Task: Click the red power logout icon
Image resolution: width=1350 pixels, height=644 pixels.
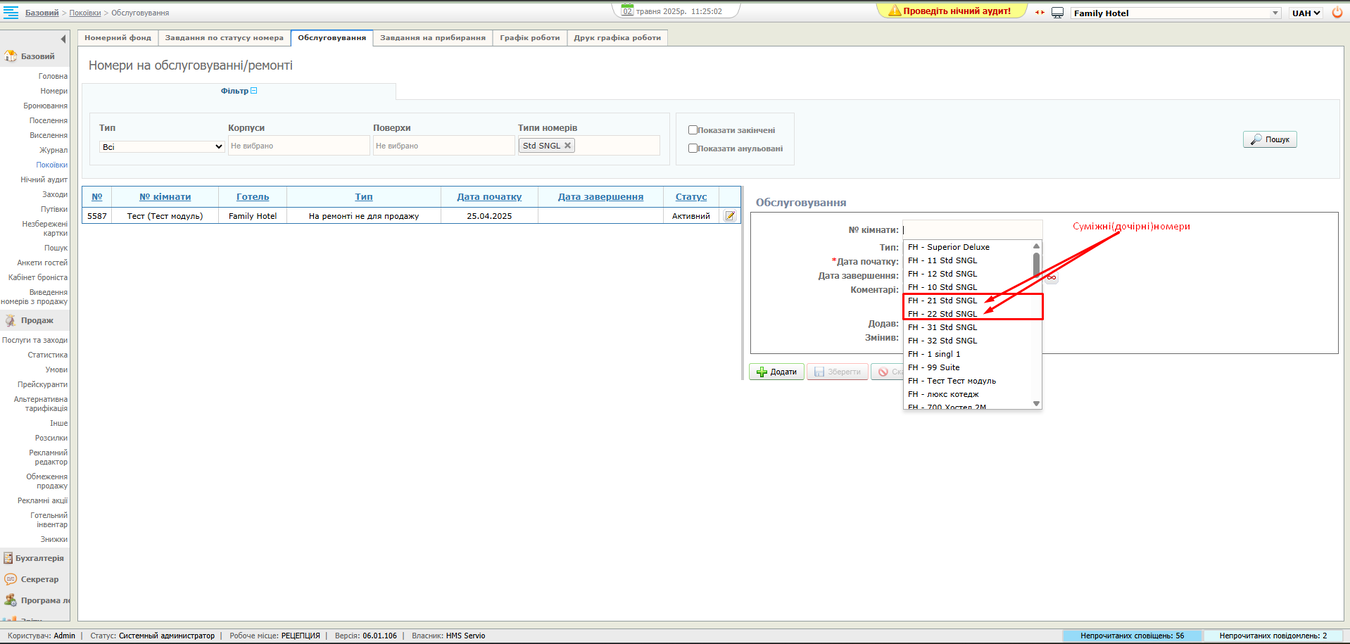Action: click(1337, 13)
